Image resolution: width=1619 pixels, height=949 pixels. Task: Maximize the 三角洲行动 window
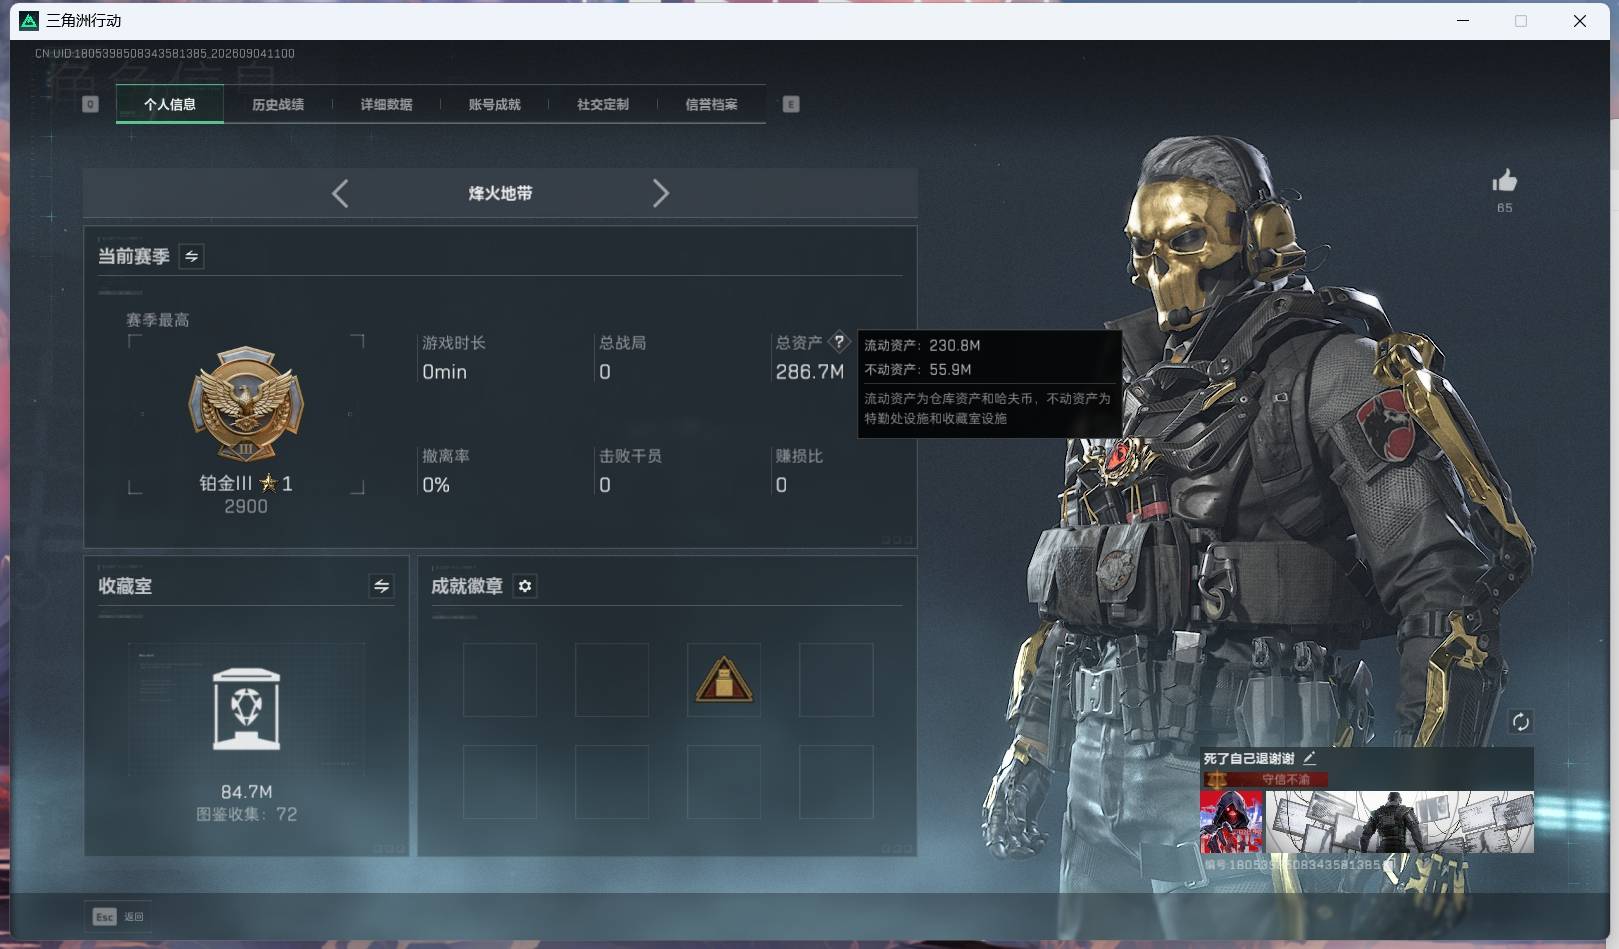coord(1521,21)
